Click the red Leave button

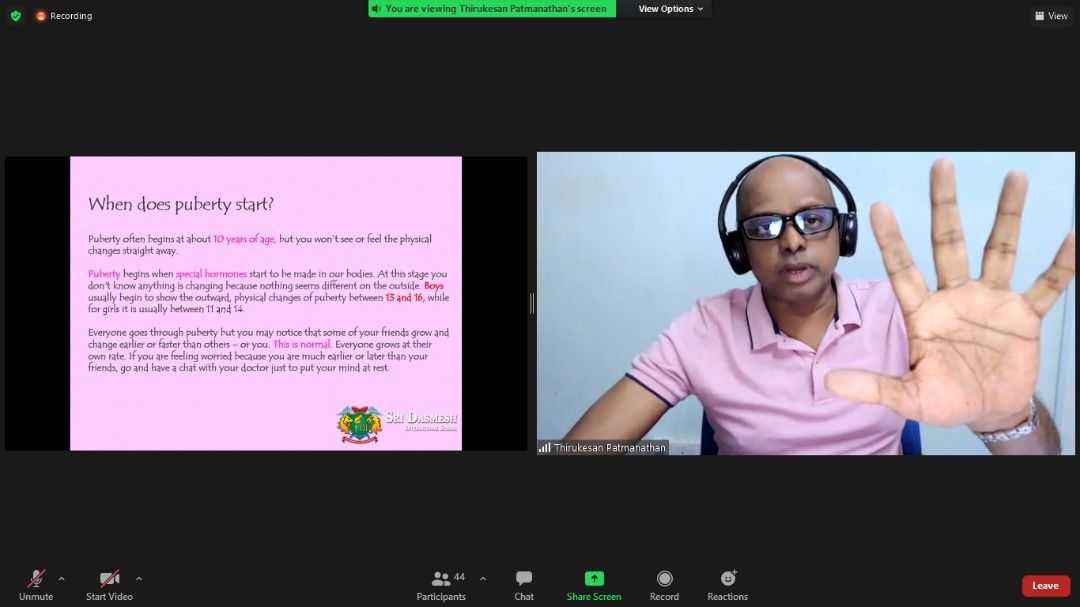tap(1045, 586)
